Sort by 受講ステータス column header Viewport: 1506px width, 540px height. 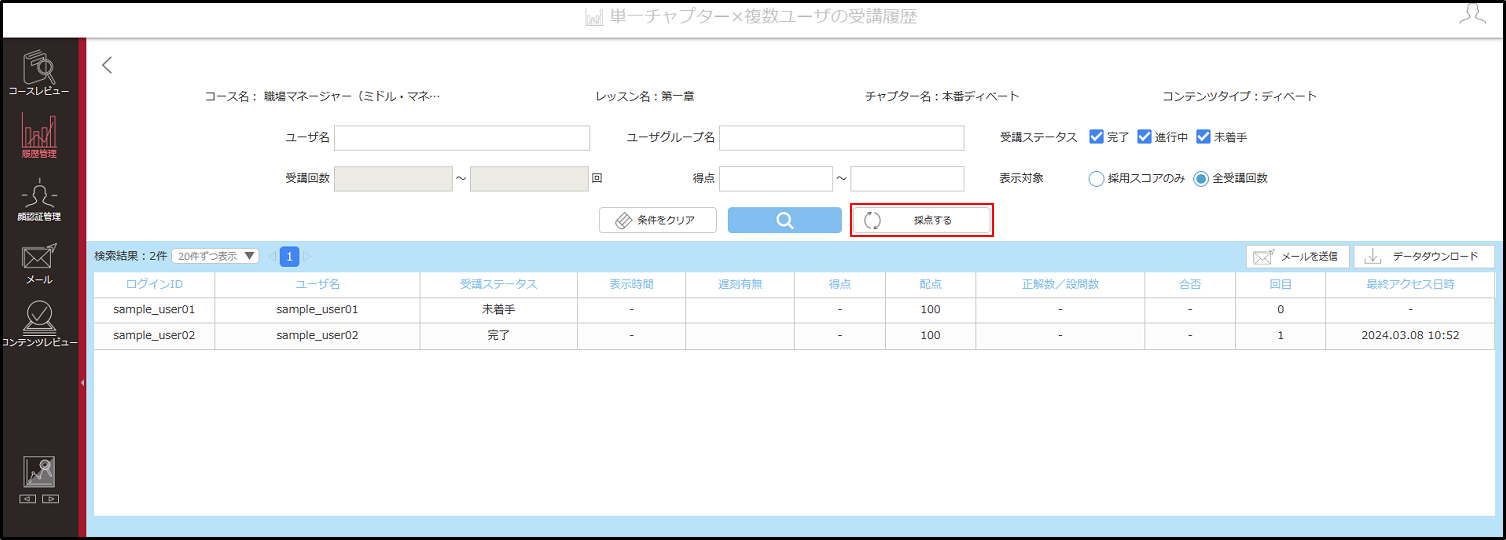click(498, 284)
